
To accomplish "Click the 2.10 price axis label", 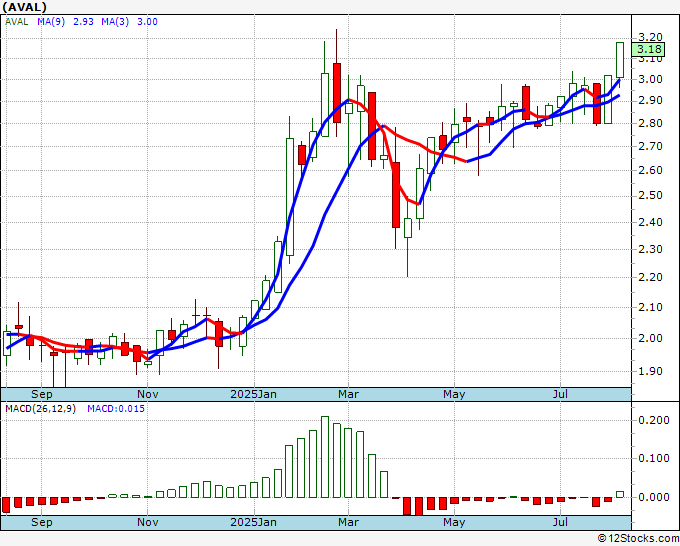I will (x=651, y=307).
